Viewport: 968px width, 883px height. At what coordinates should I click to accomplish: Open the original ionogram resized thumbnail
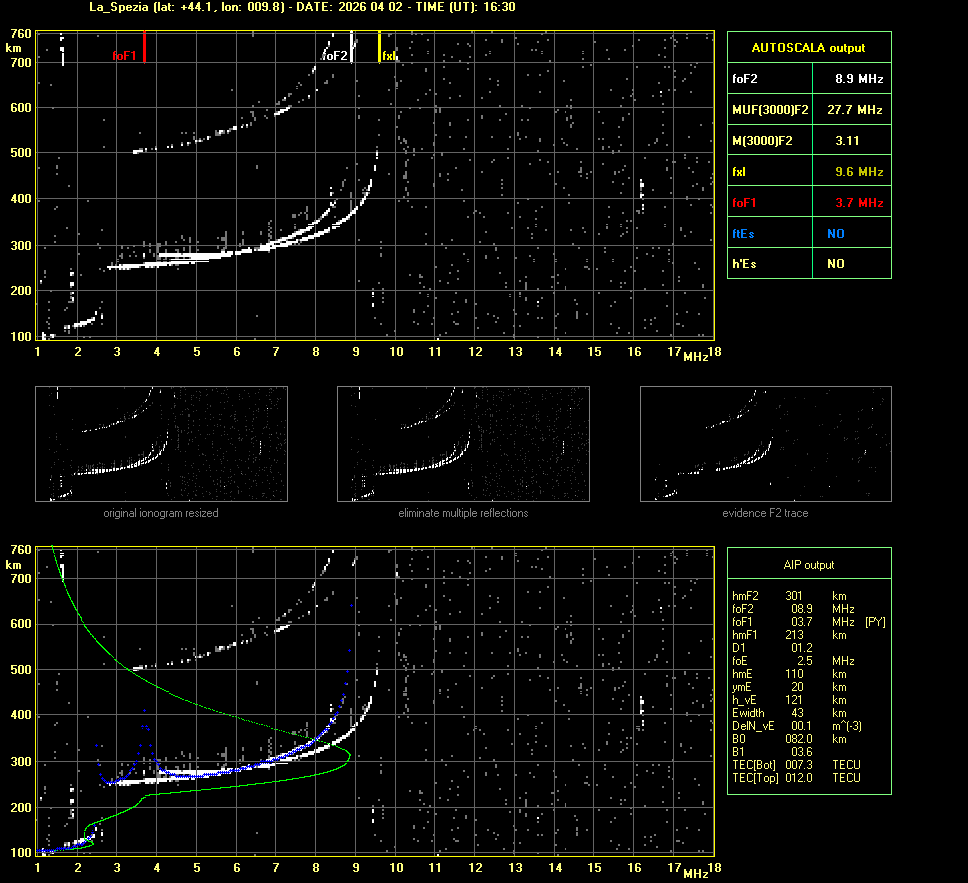coord(161,444)
